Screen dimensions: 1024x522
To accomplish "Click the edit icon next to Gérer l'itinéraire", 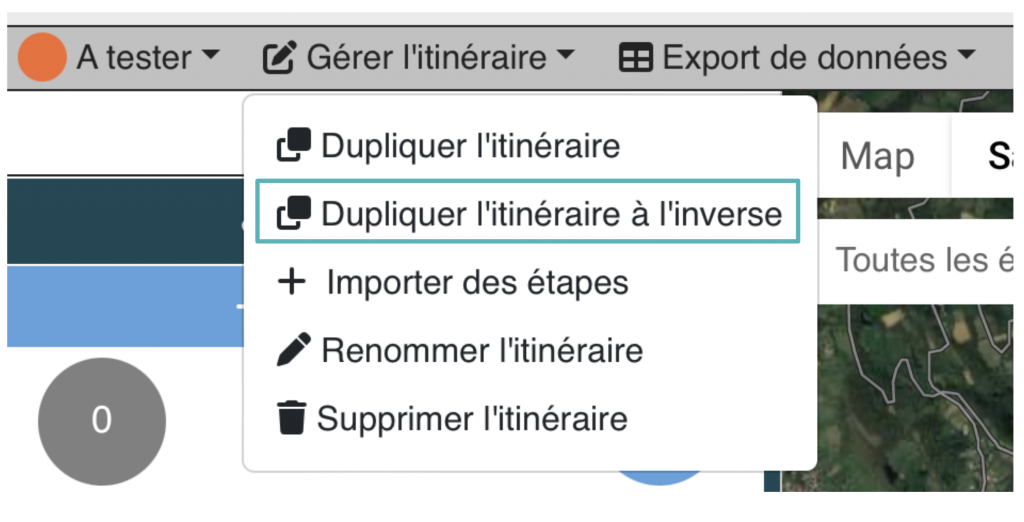I will 280,57.
